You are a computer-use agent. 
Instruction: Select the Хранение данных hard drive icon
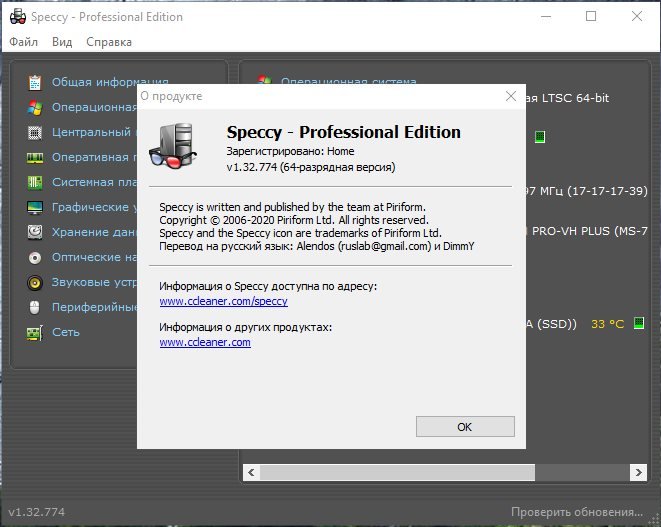coord(35,232)
